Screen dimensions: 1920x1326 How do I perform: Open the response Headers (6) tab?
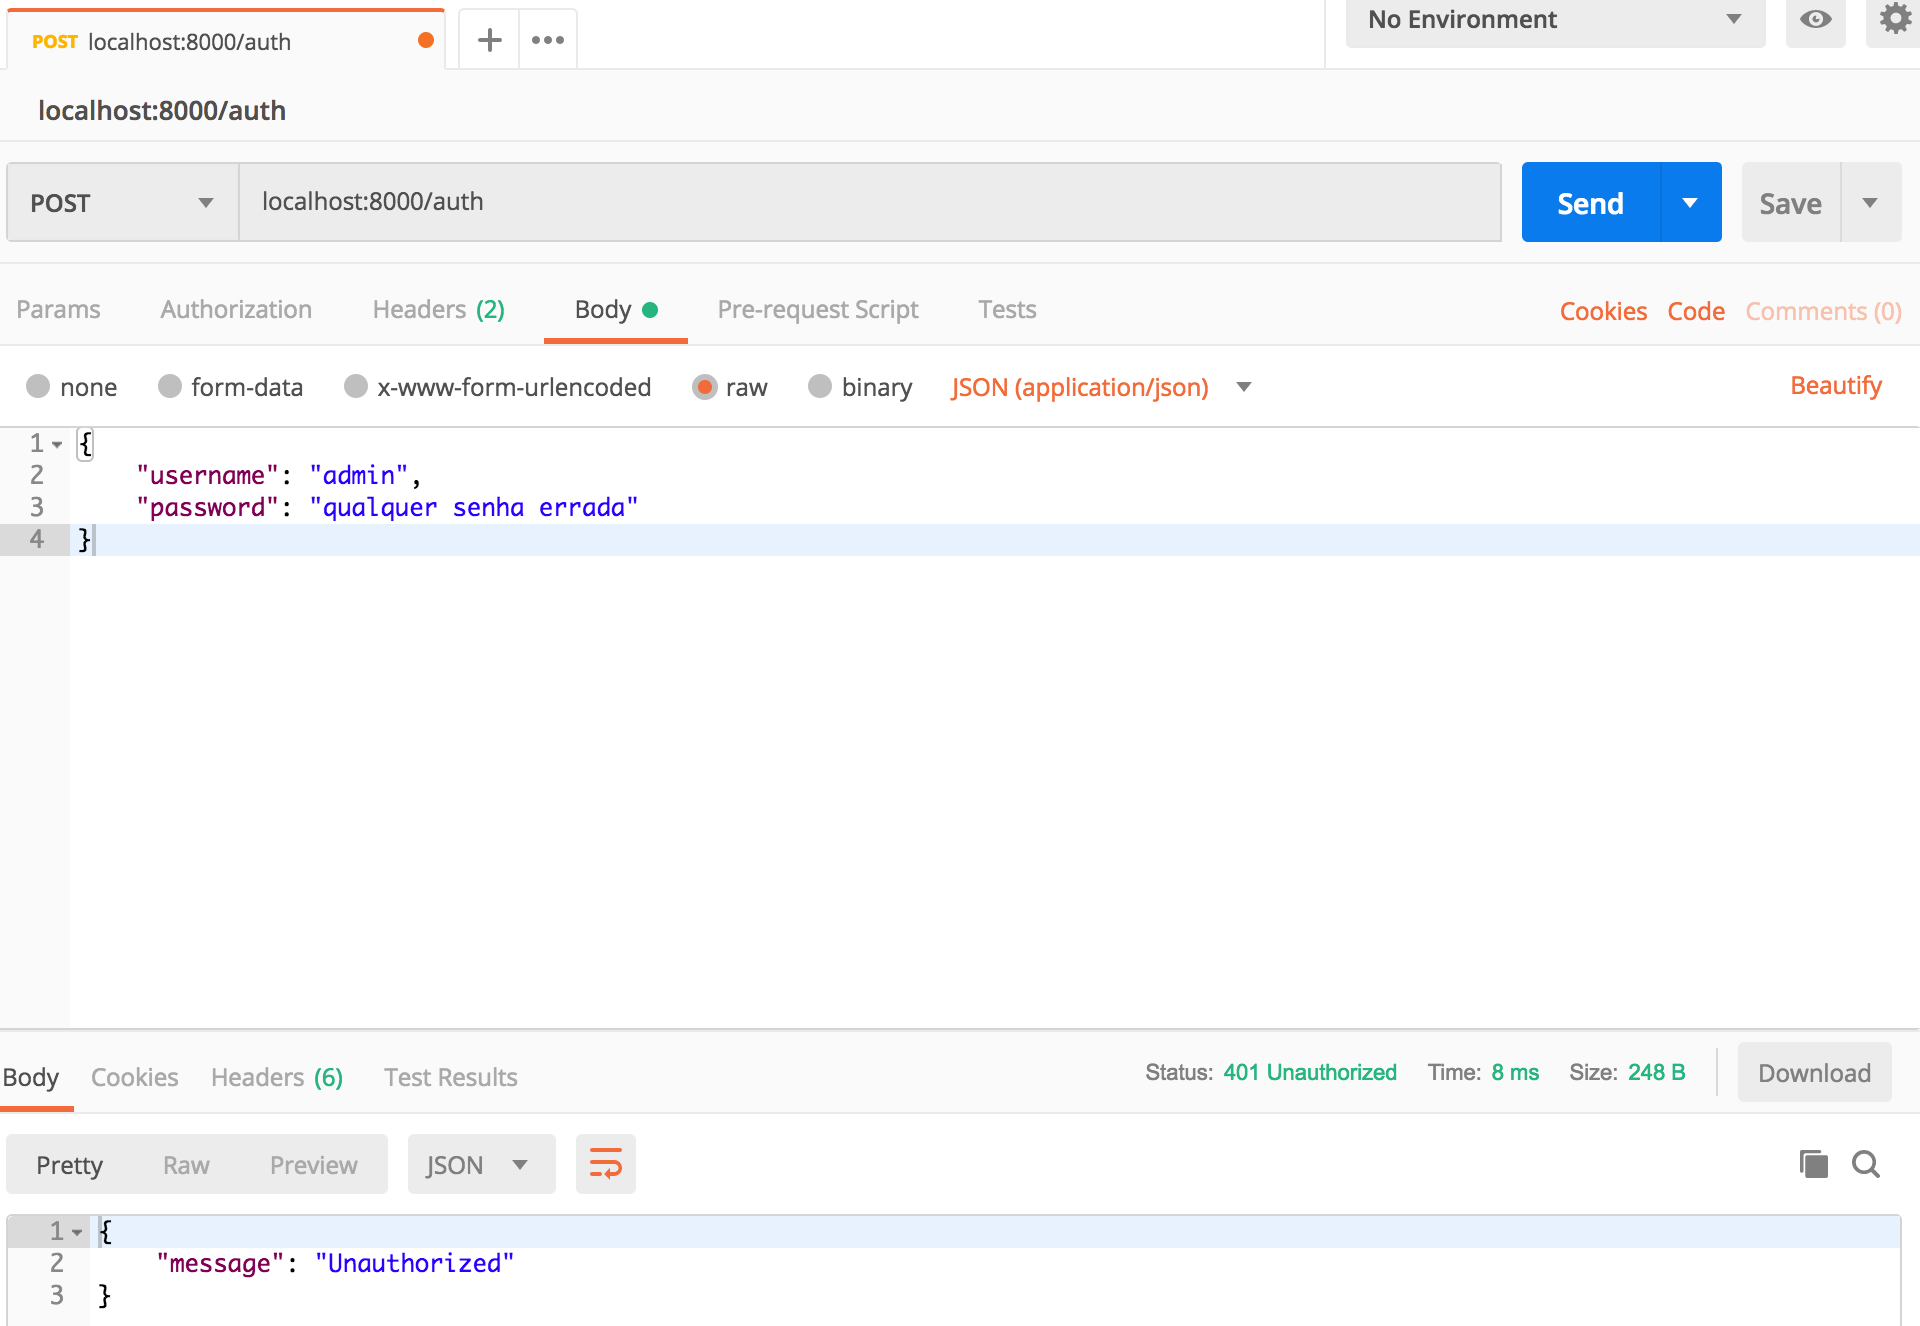point(277,1078)
